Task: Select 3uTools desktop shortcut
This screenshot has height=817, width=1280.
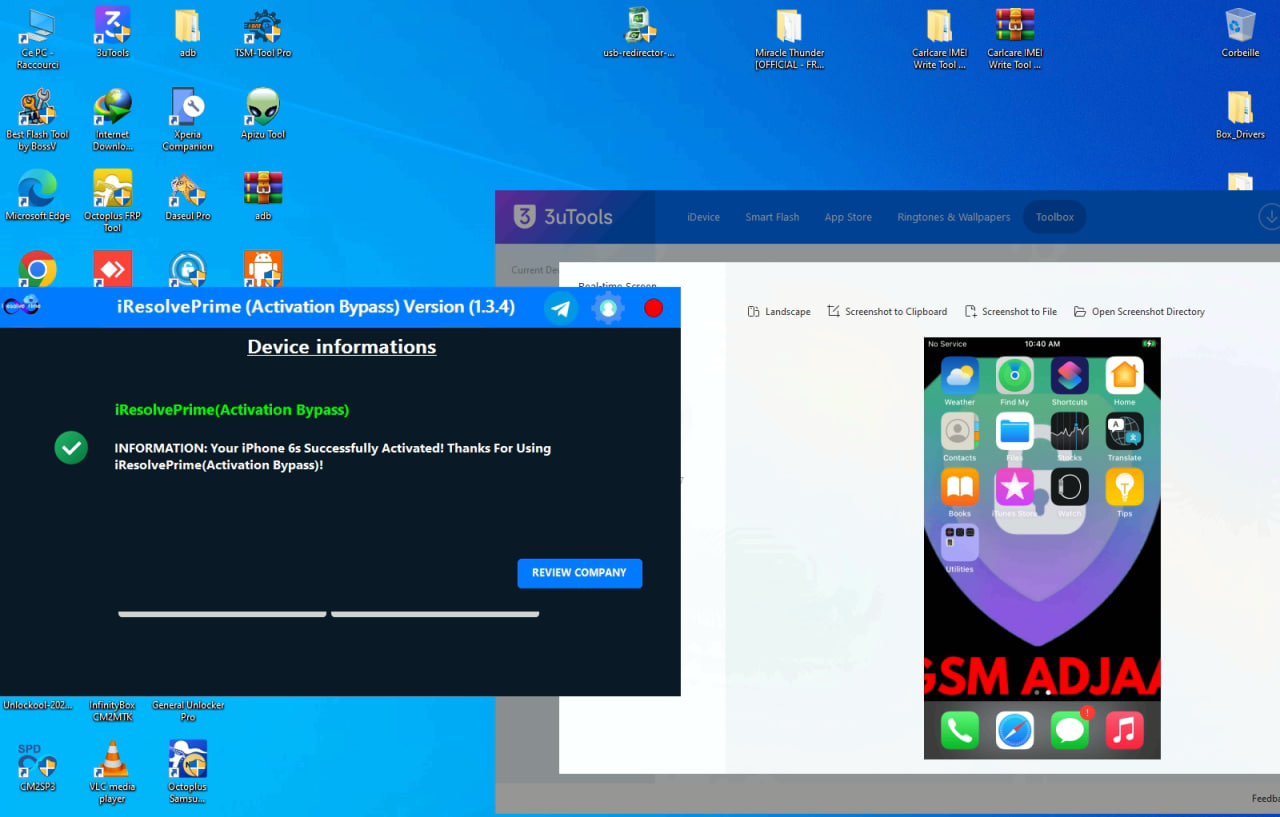Action: [112, 33]
